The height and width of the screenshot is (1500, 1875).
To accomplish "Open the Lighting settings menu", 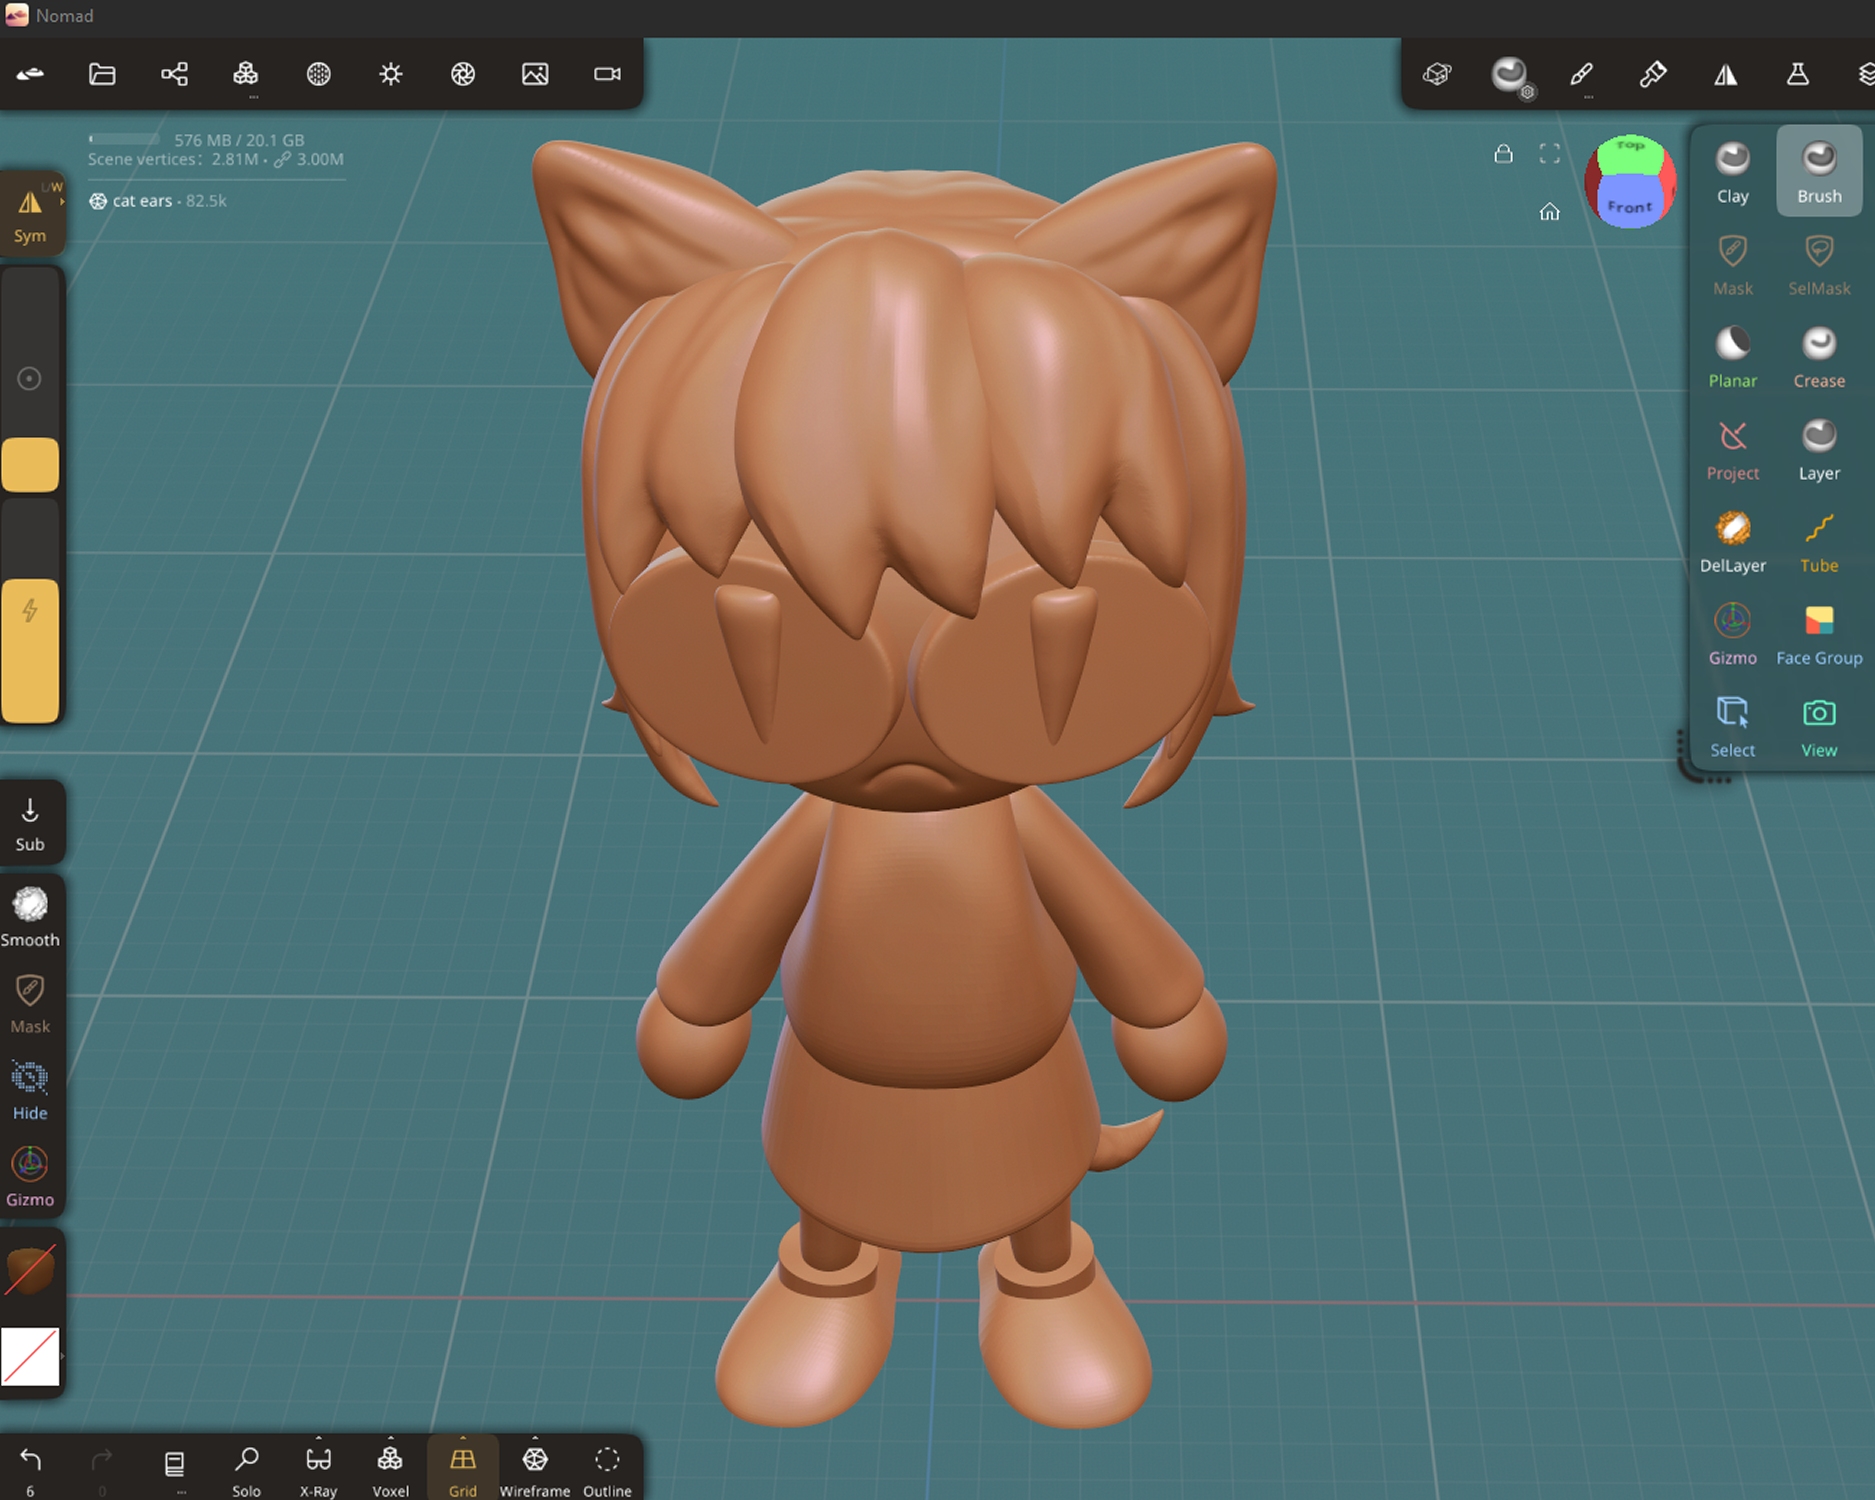I will point(391,74).
